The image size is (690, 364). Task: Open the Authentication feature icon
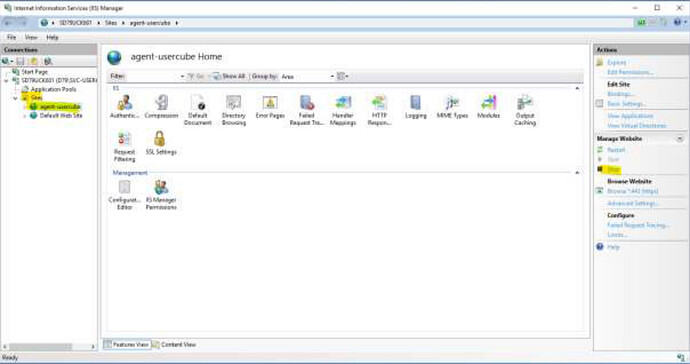click(125, 107)
